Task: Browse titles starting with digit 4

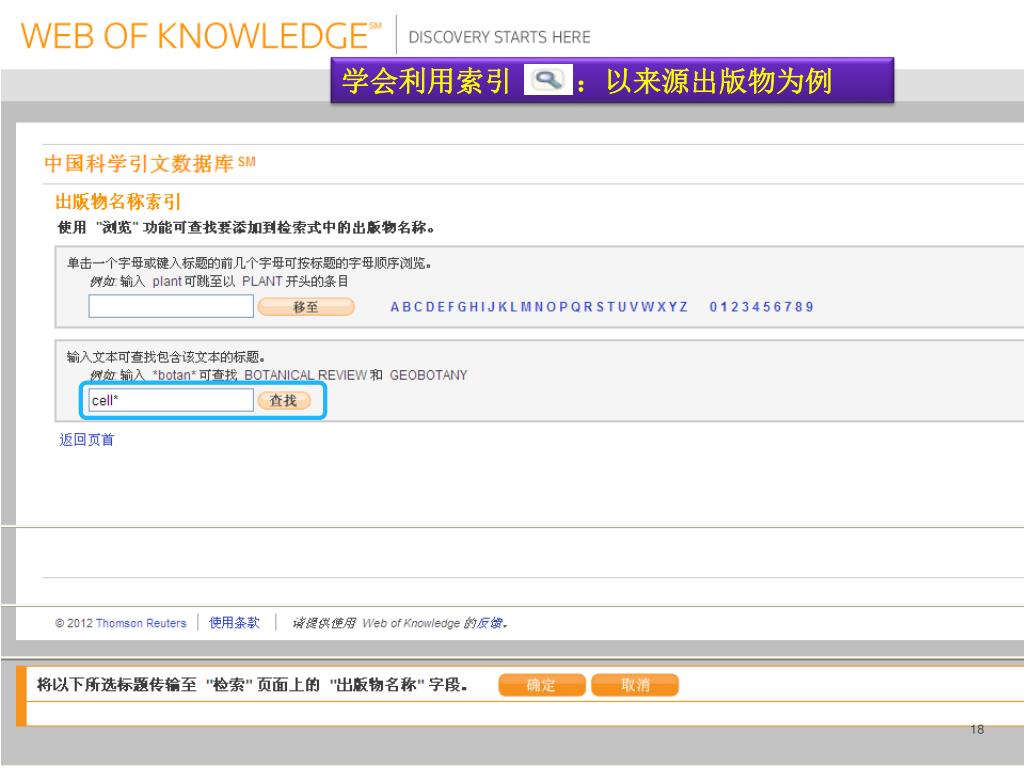Action: [x=756, y=307]
